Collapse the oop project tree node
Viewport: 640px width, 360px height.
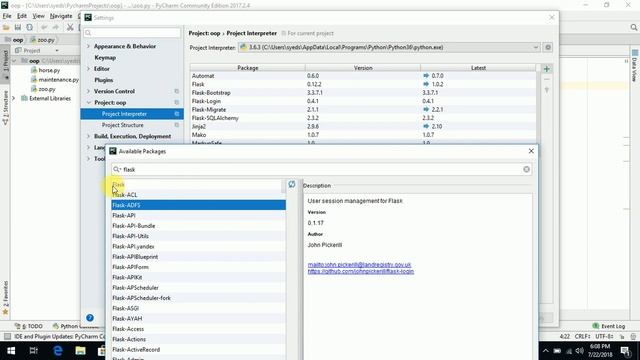point(14,61)
